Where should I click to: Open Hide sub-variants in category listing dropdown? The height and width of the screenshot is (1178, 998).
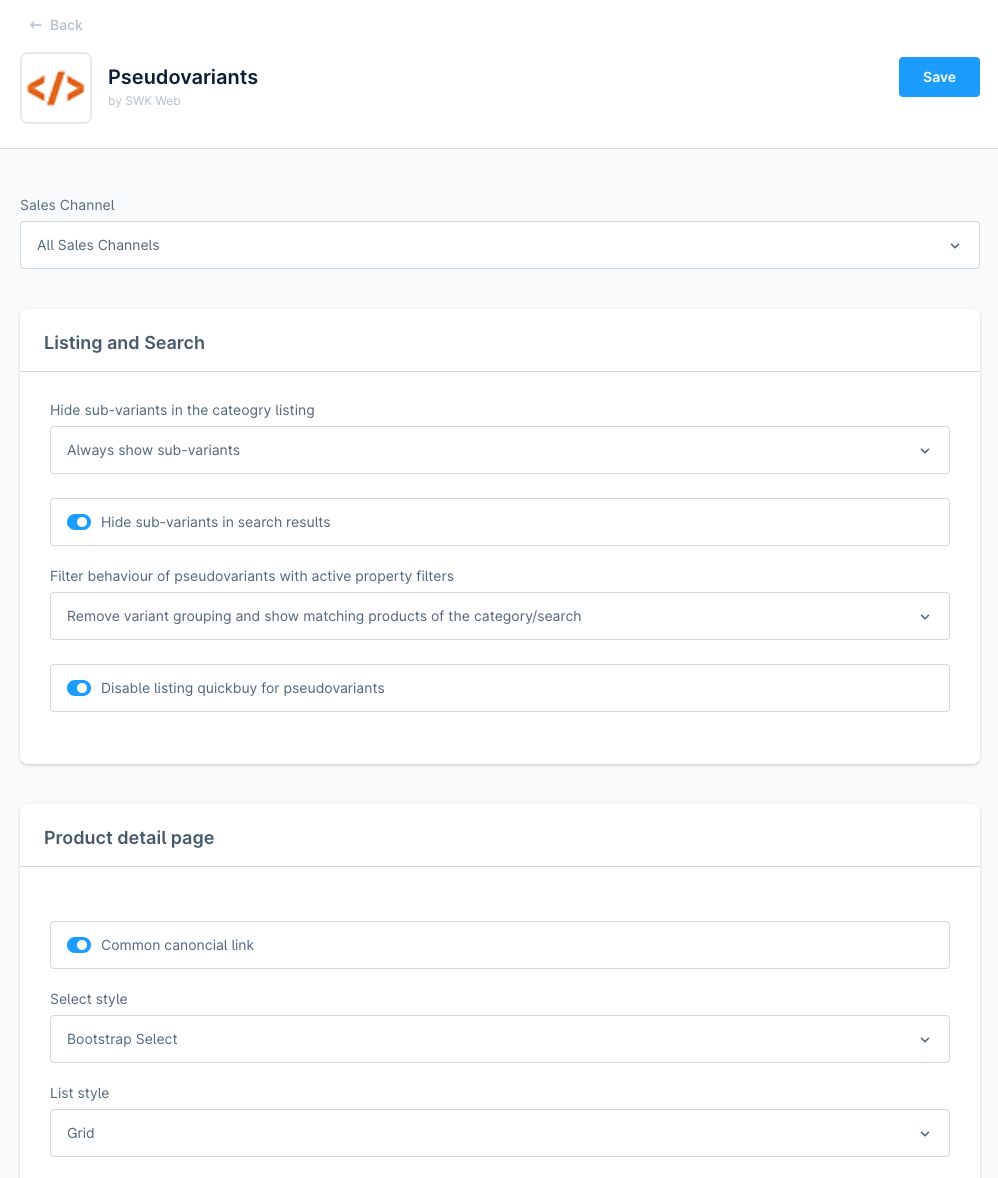point(500,450)
